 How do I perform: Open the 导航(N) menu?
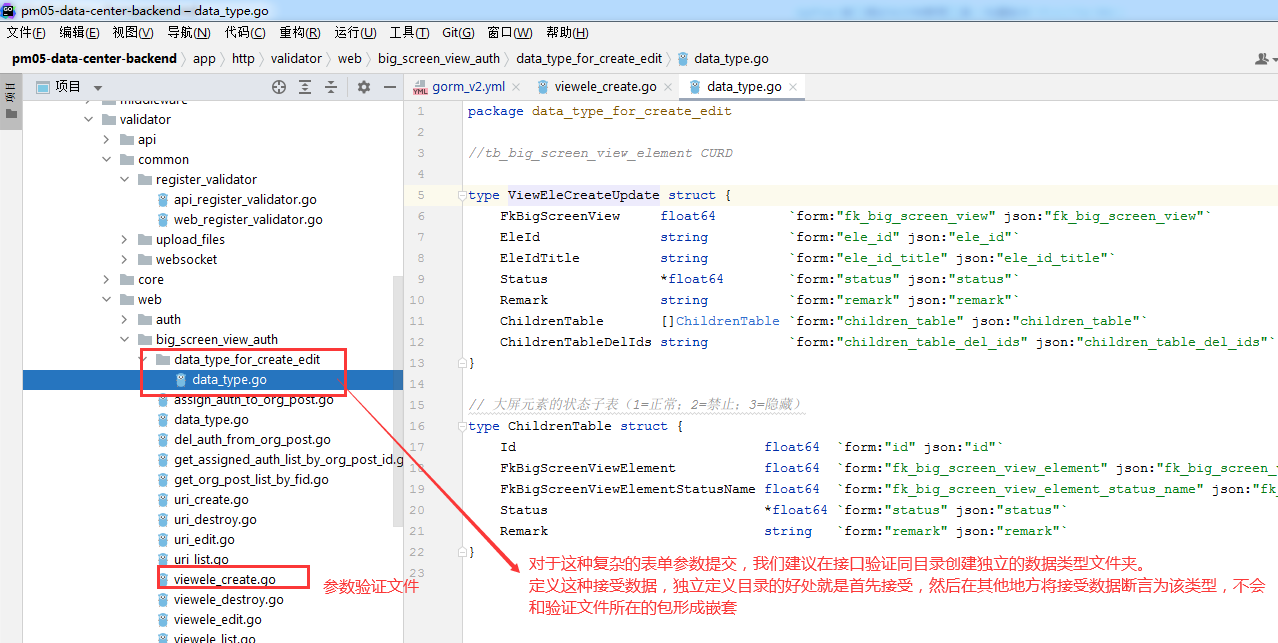[x=188, y=33]
